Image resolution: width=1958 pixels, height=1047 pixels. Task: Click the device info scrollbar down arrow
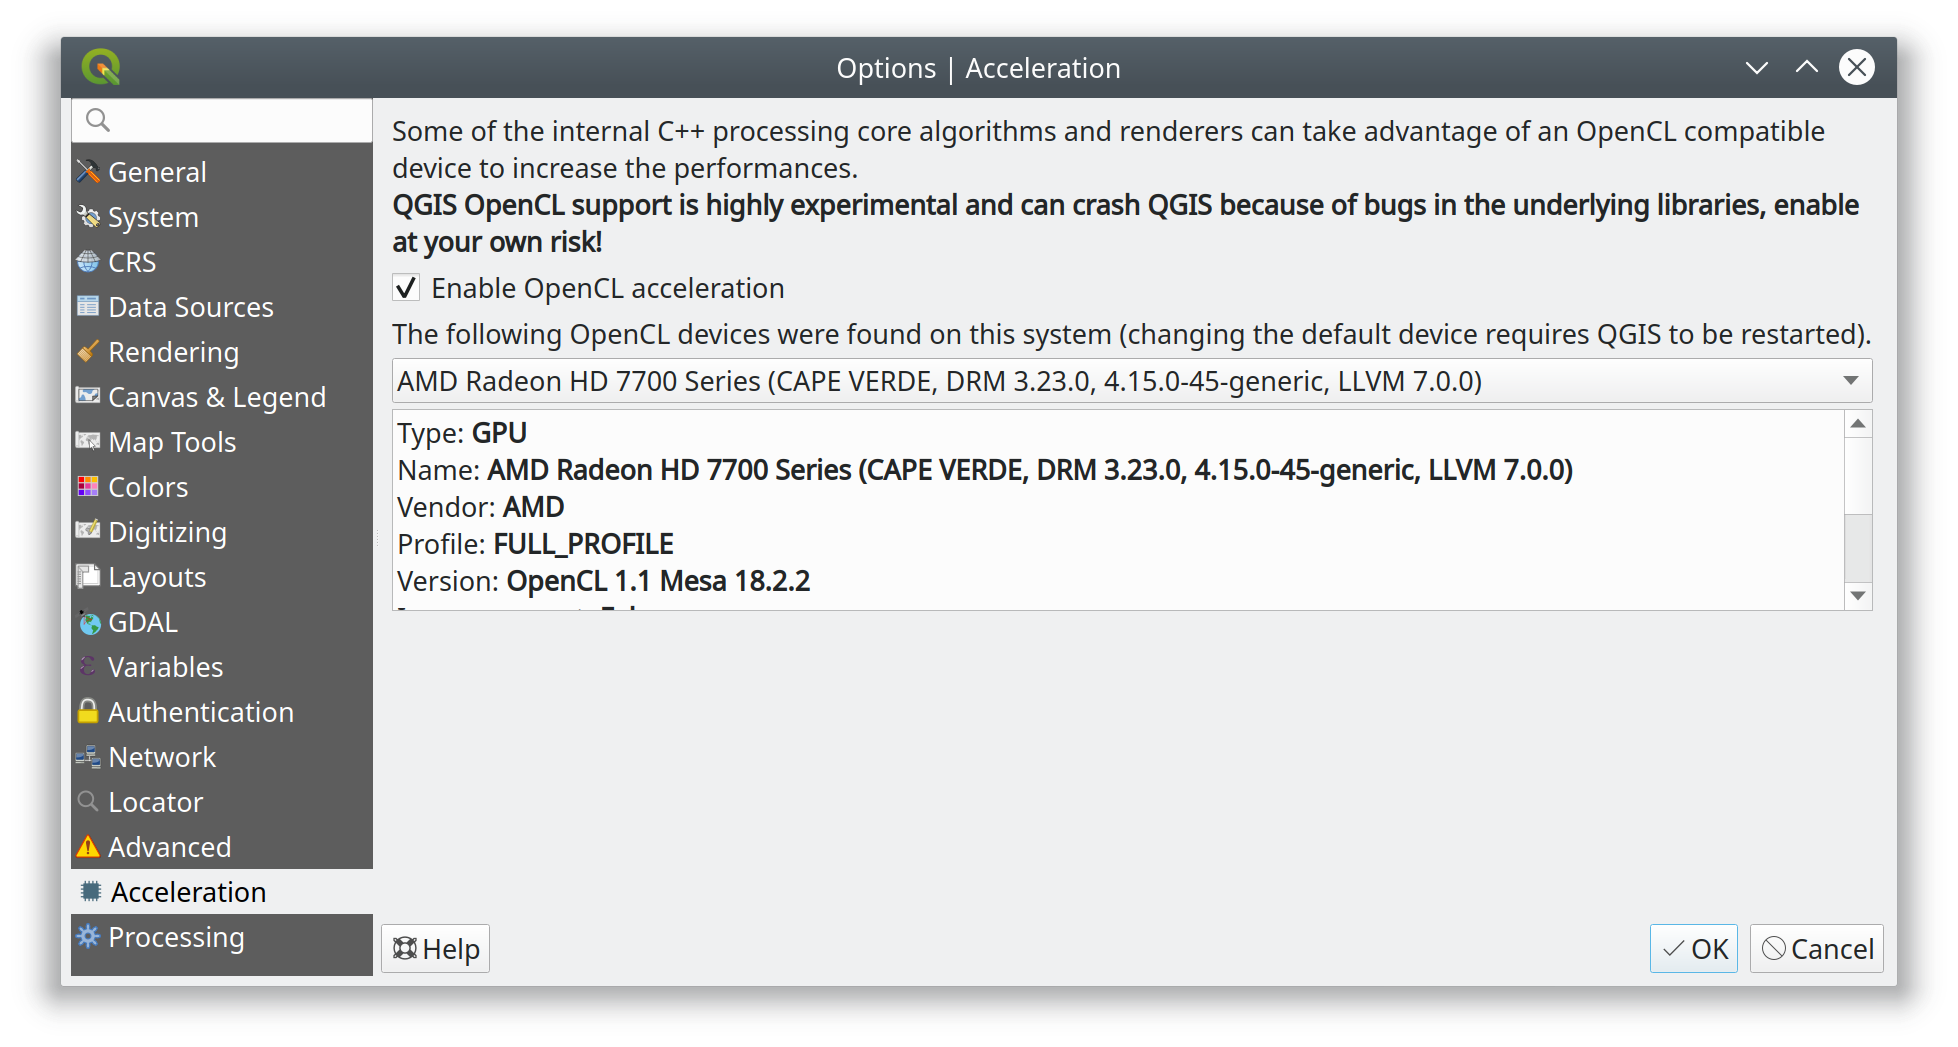click(1858, 595)
